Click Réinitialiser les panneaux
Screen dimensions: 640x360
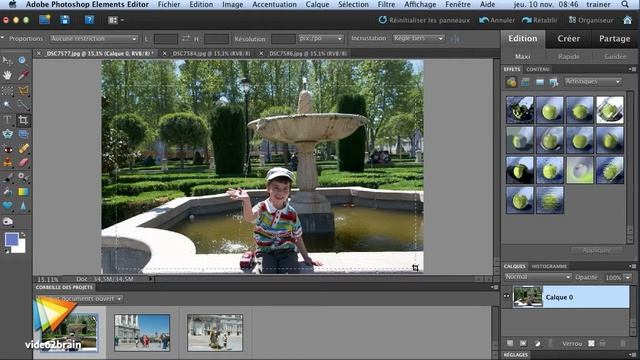(x=424, y=20)
